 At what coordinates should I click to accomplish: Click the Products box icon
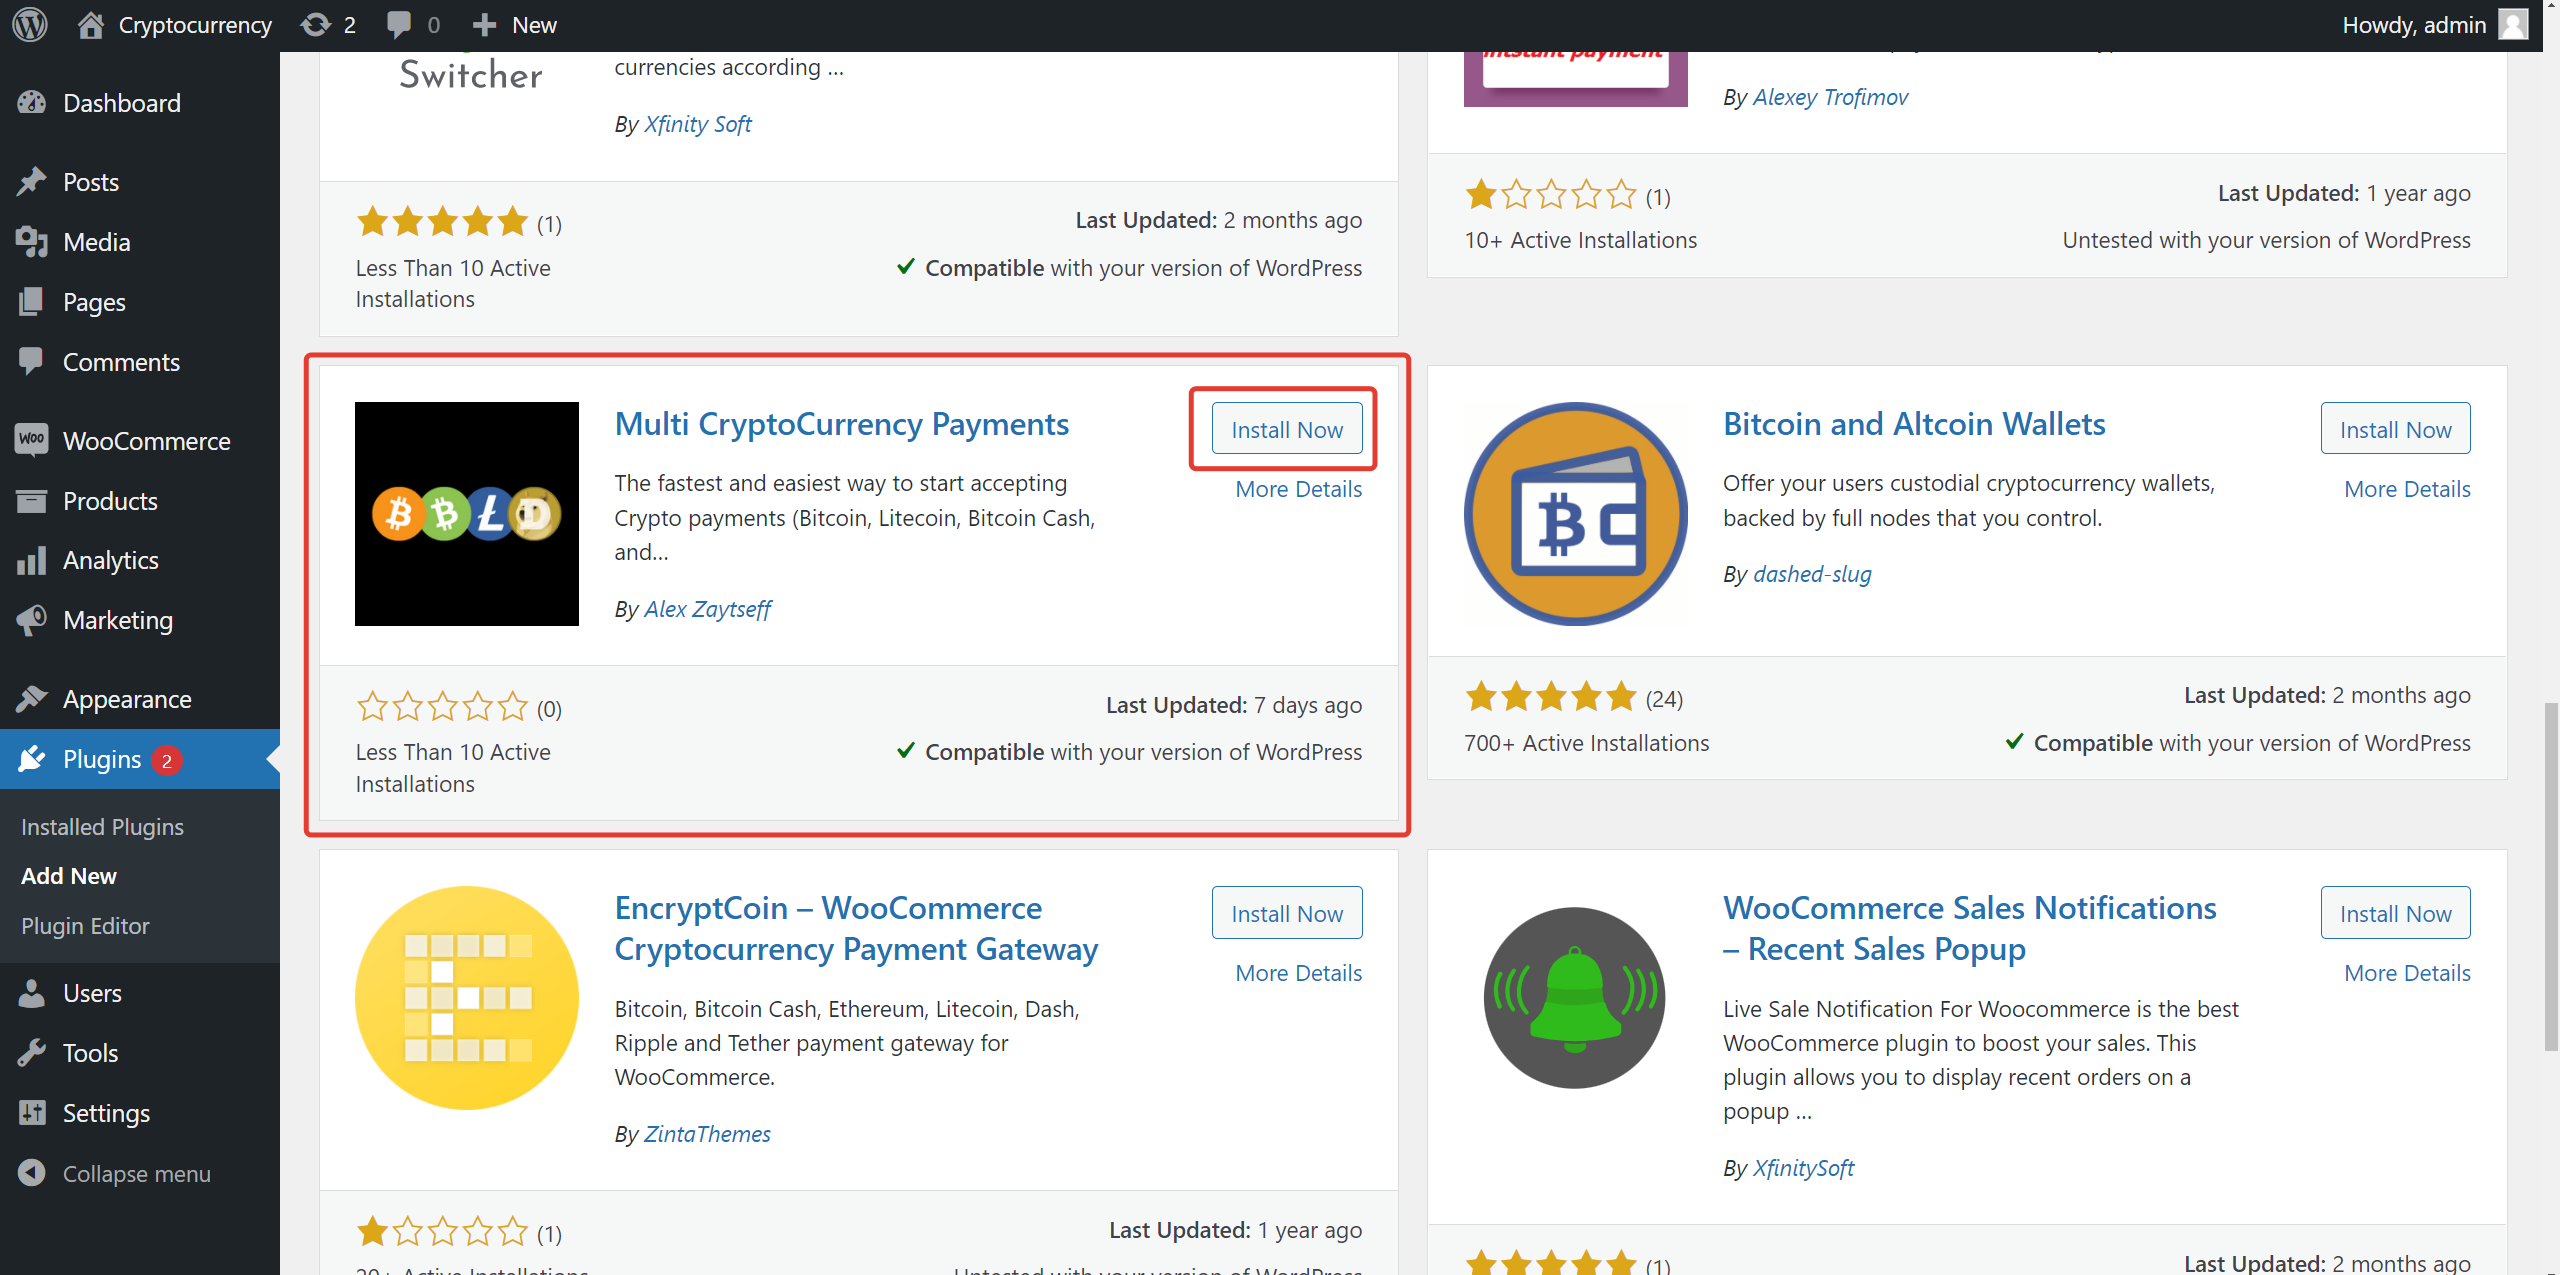point(32,500)
